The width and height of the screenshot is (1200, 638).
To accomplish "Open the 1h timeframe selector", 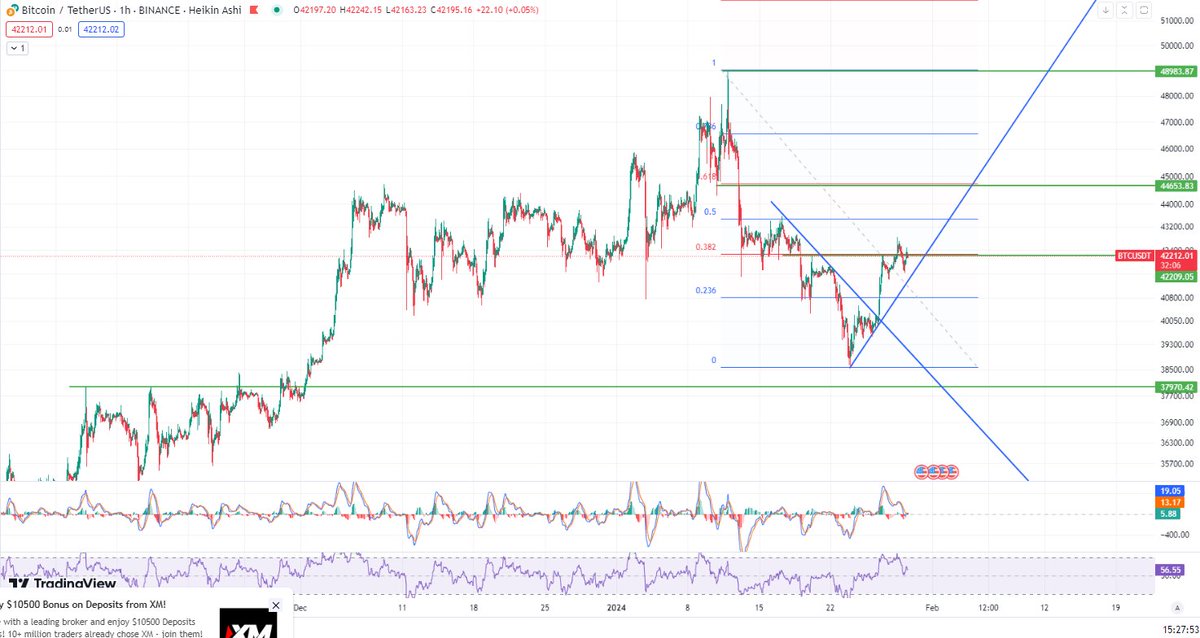I will click(124, 10).
